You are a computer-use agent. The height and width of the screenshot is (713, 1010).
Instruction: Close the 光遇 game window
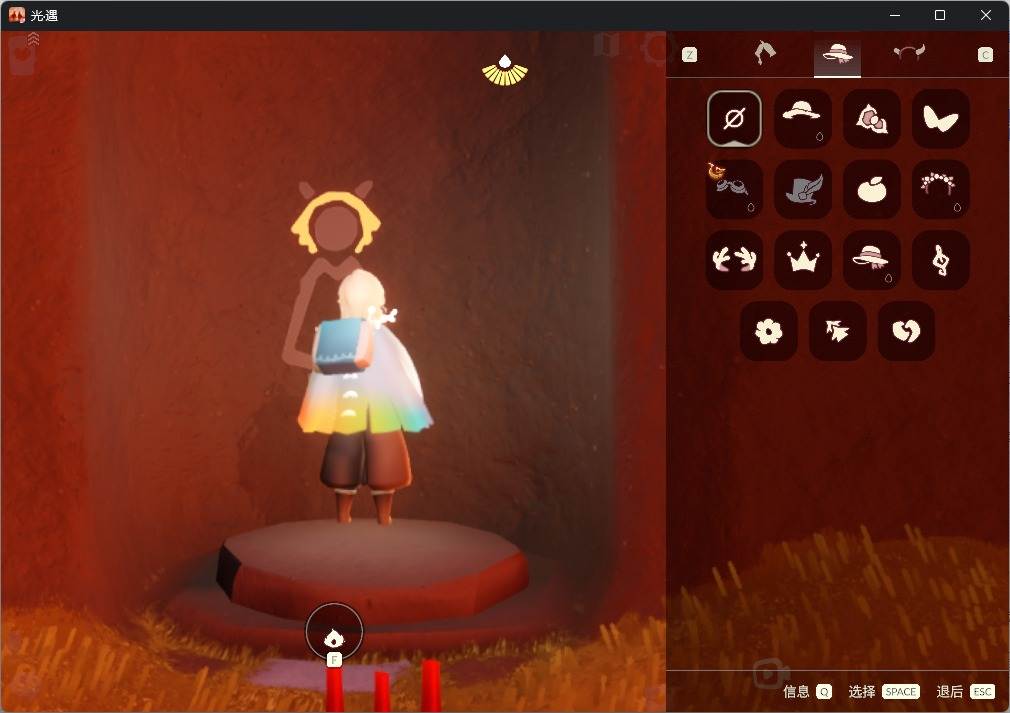click(x=986, y=15)
